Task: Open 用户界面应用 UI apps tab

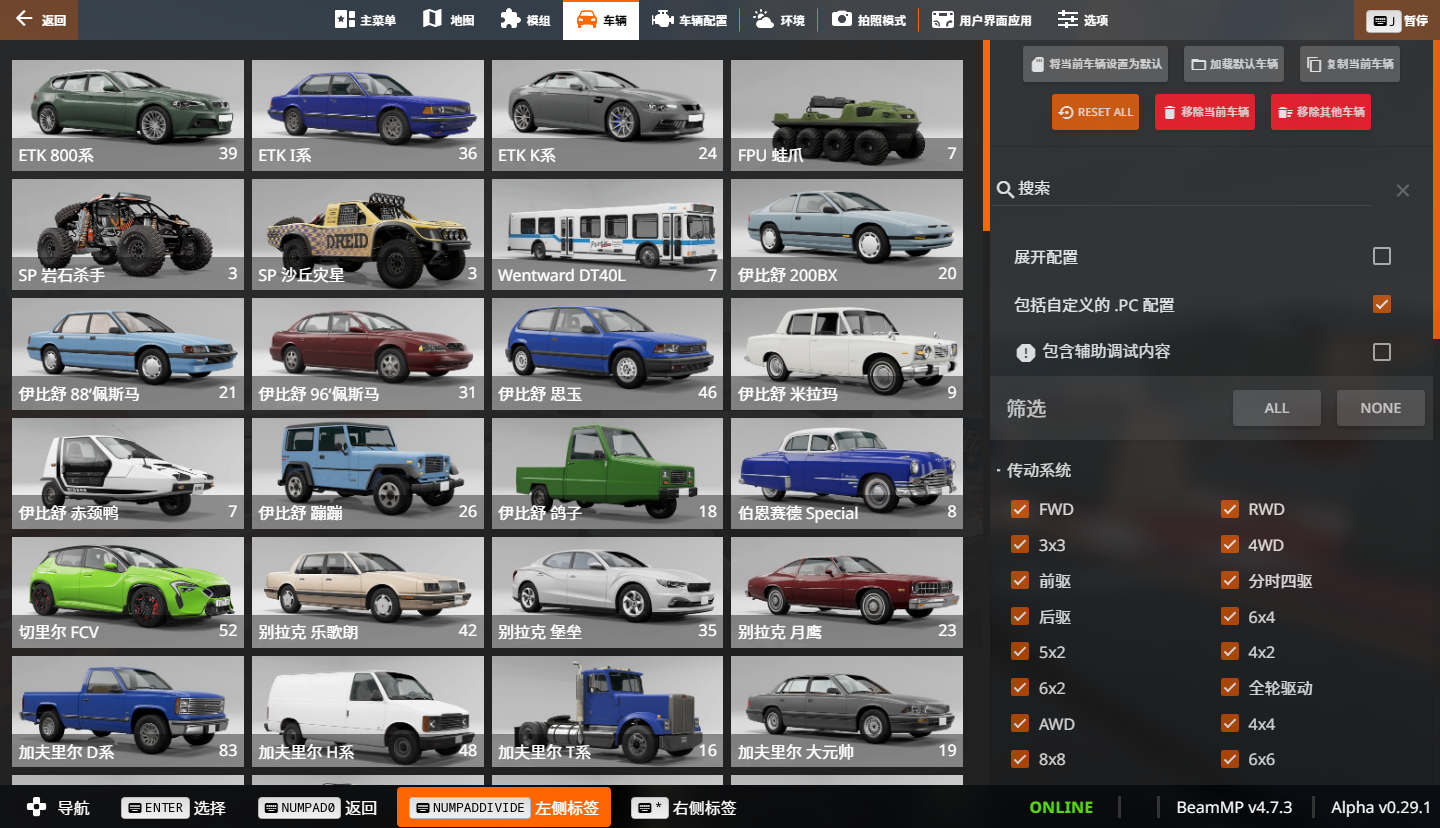Action: coord(982,20)
